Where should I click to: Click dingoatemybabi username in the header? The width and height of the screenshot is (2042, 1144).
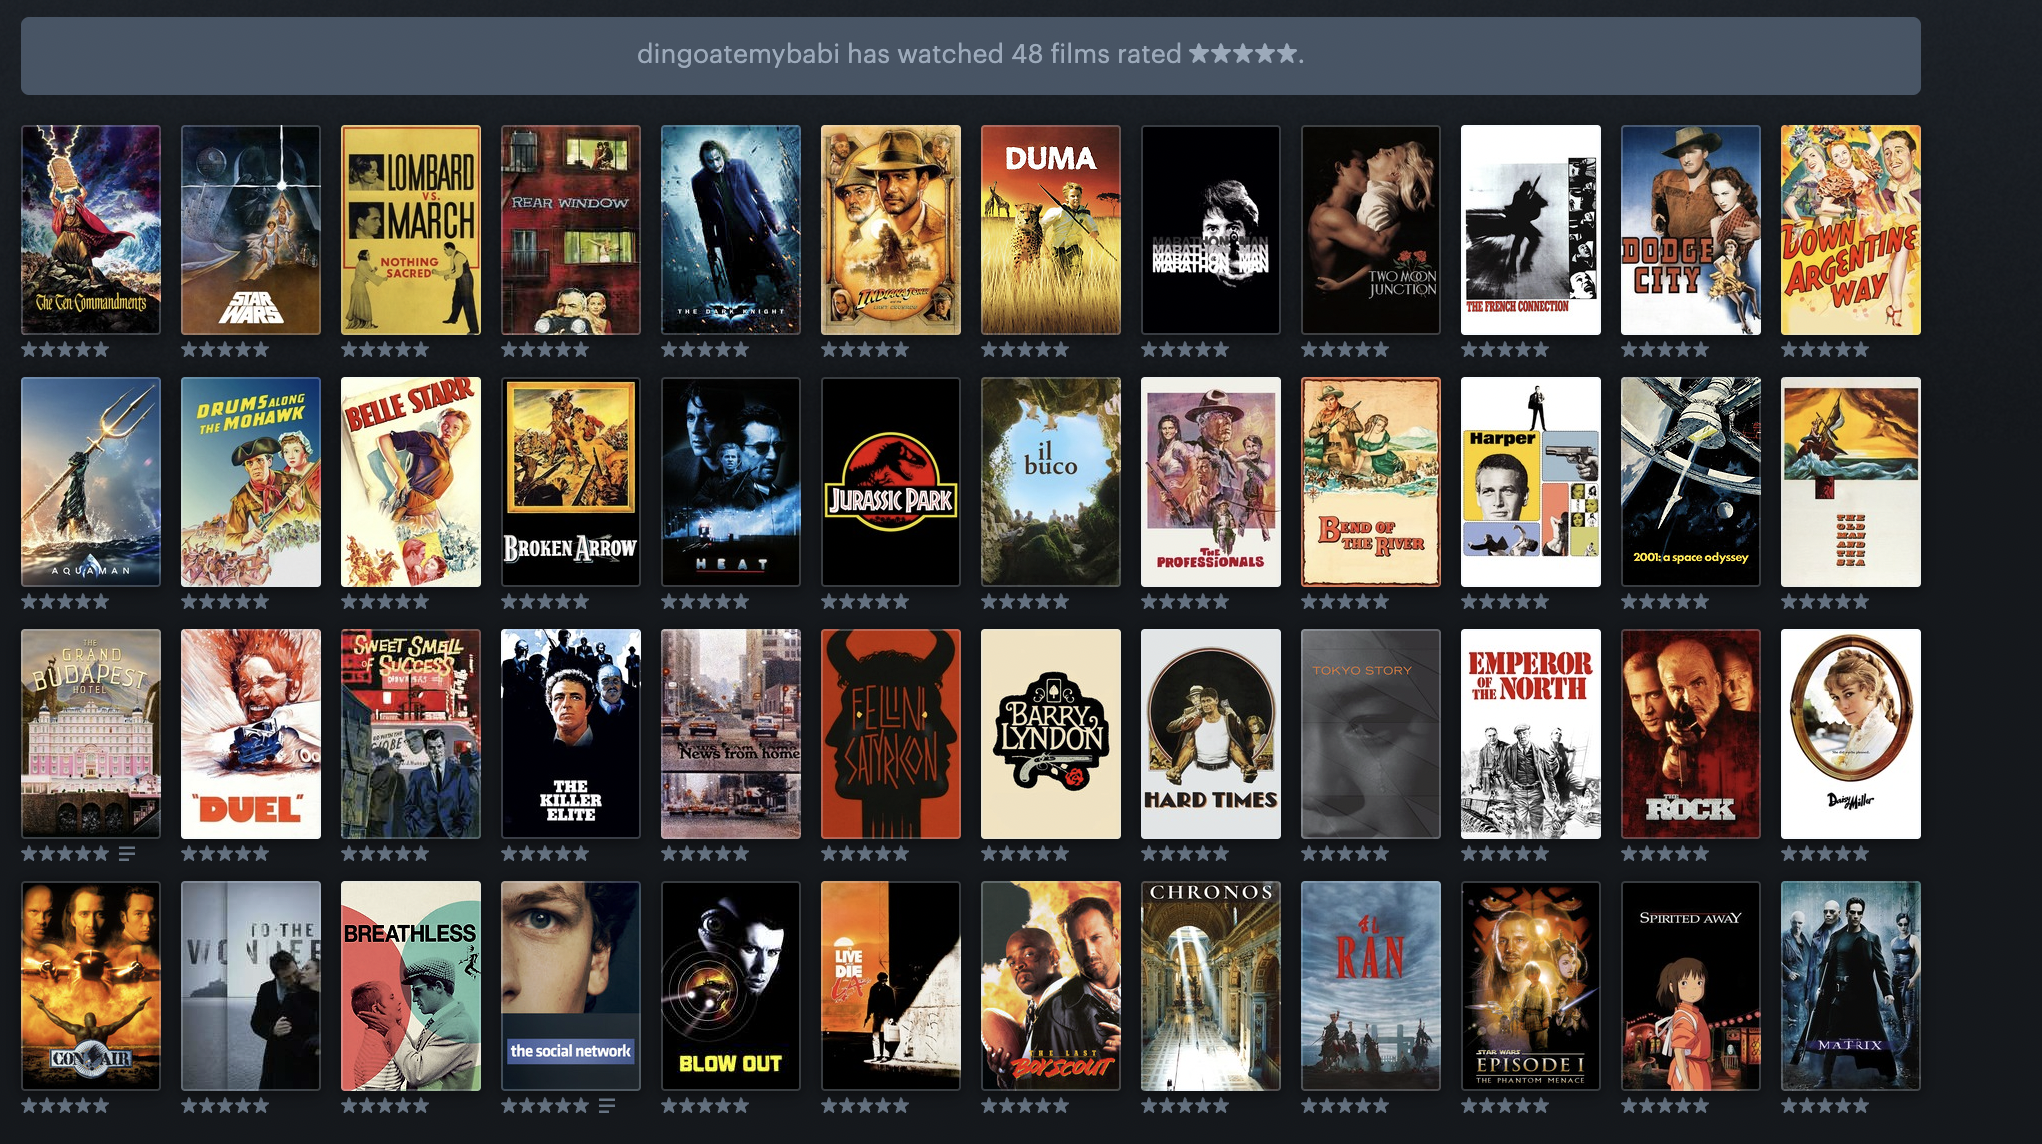pyautogui.click(x=738, y=54)
